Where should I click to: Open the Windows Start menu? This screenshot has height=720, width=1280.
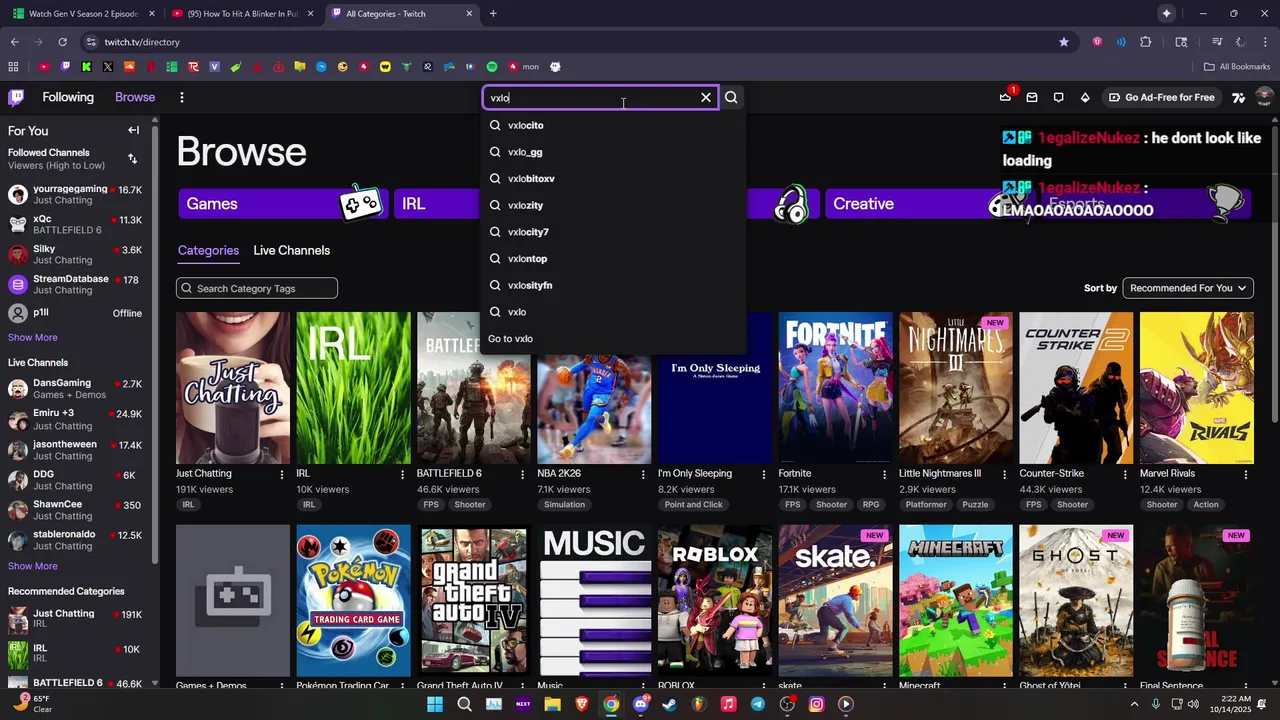coord(435,704)
